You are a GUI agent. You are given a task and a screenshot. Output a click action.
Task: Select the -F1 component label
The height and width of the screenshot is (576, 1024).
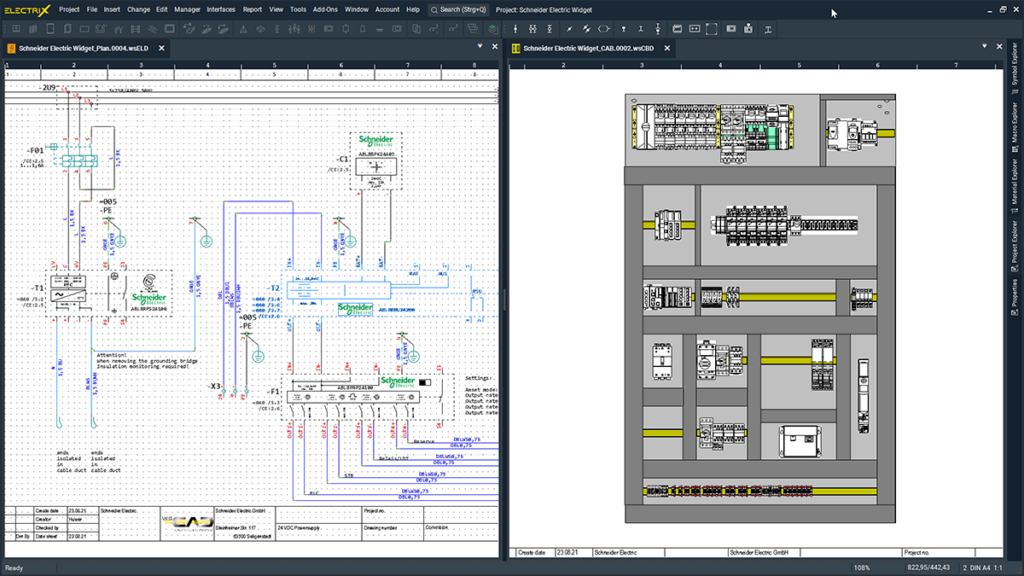point(272,392)
